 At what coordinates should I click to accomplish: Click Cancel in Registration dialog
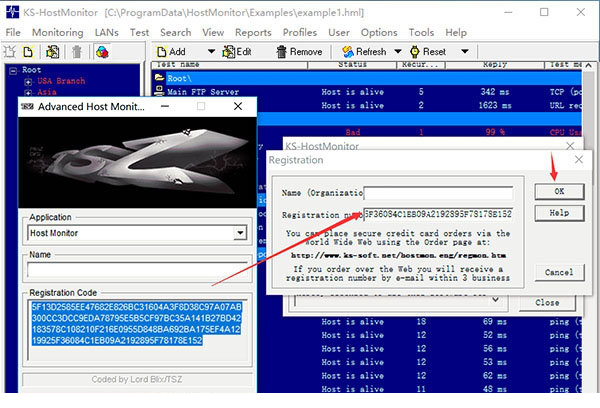point(559,273)
